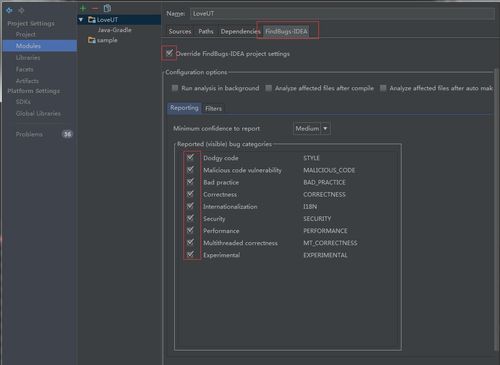Screen dimensions: 500x365
Task: Click the copy module icon
Action: click(x=107, y=8)
